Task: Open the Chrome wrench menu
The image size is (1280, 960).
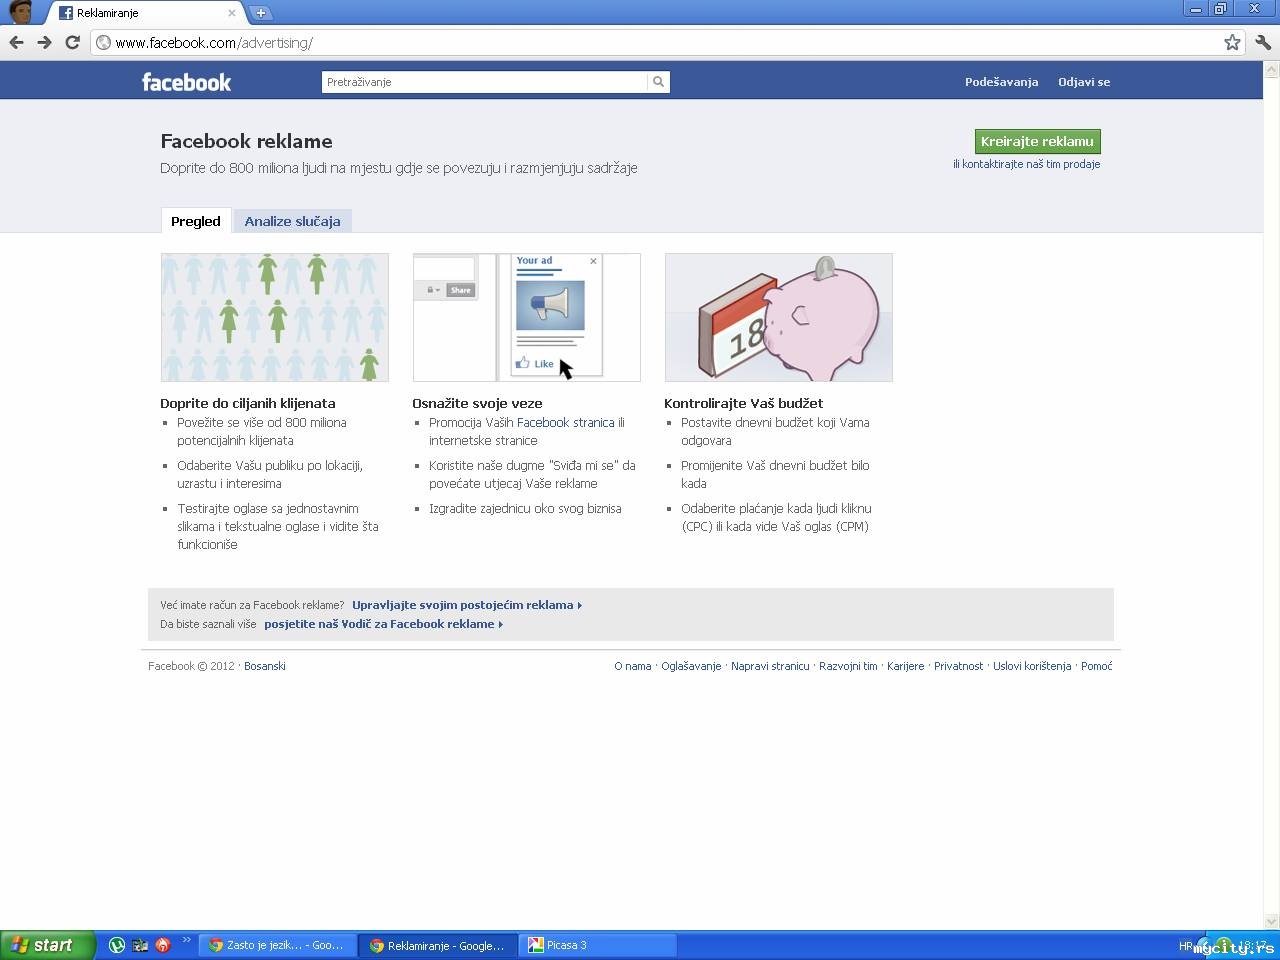Action: click(x=1263, y=42)
